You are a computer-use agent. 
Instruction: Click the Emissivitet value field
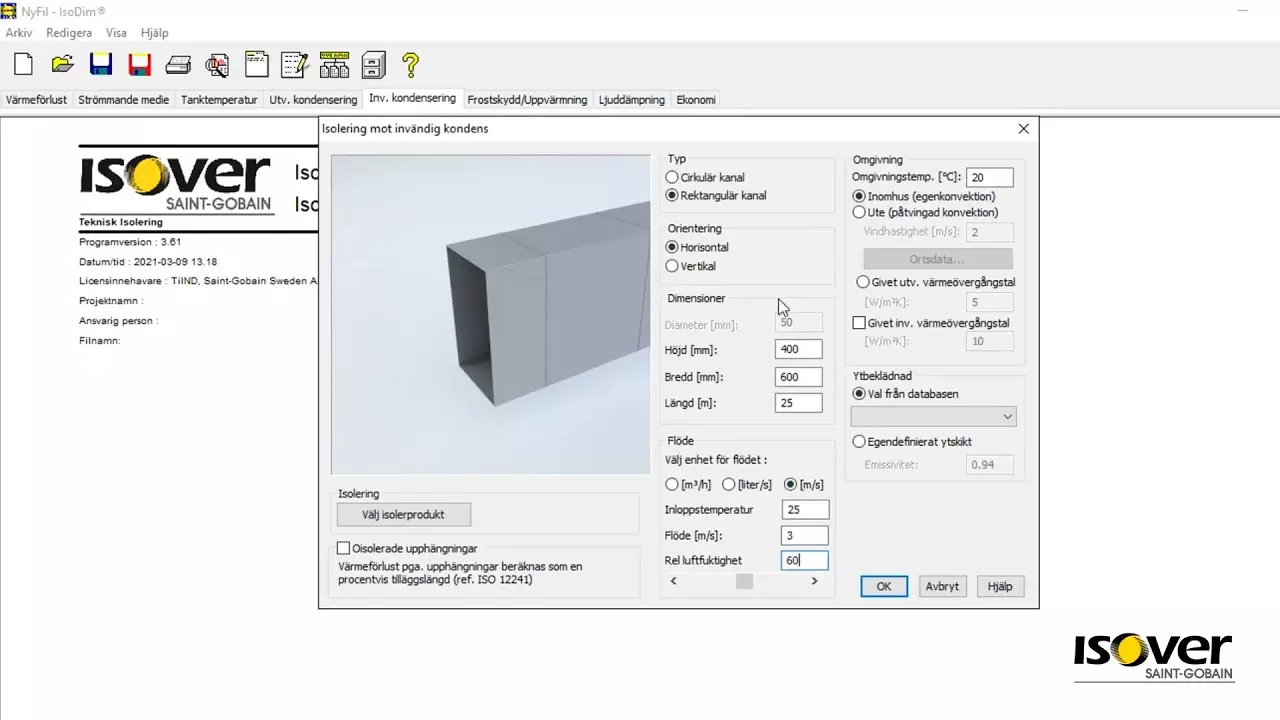990,465
